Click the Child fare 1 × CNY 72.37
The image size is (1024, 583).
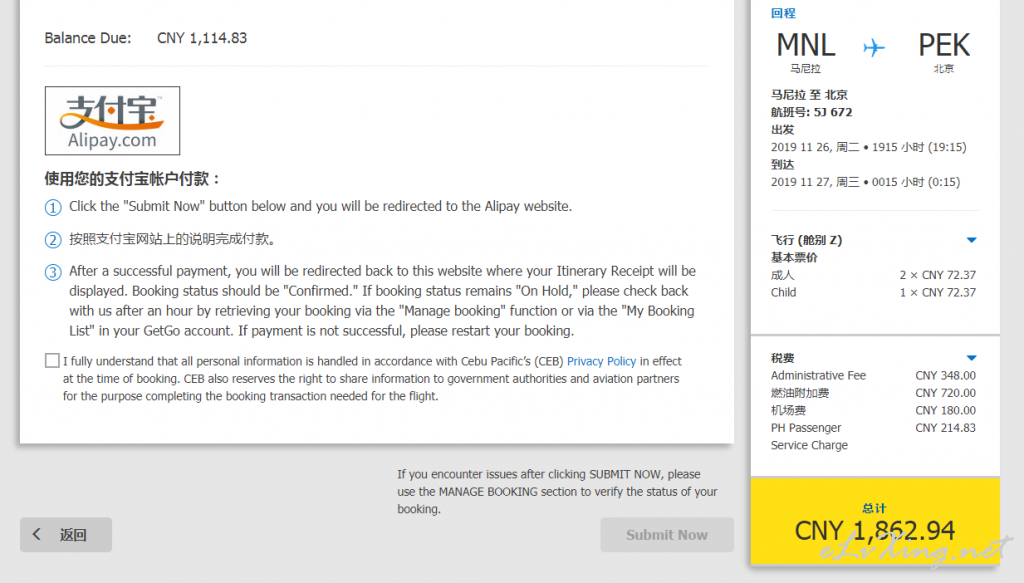tap(938, 292)
